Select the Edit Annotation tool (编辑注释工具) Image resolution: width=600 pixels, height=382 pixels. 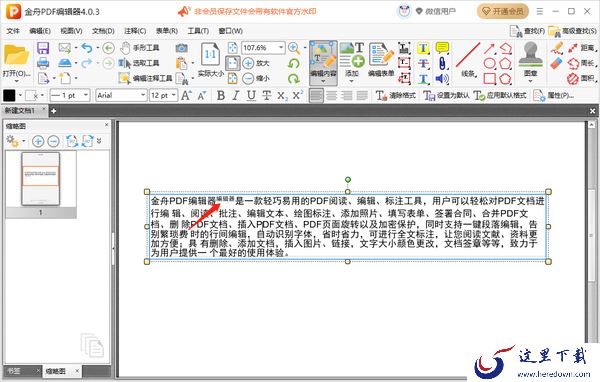click(x=145, y=78)
